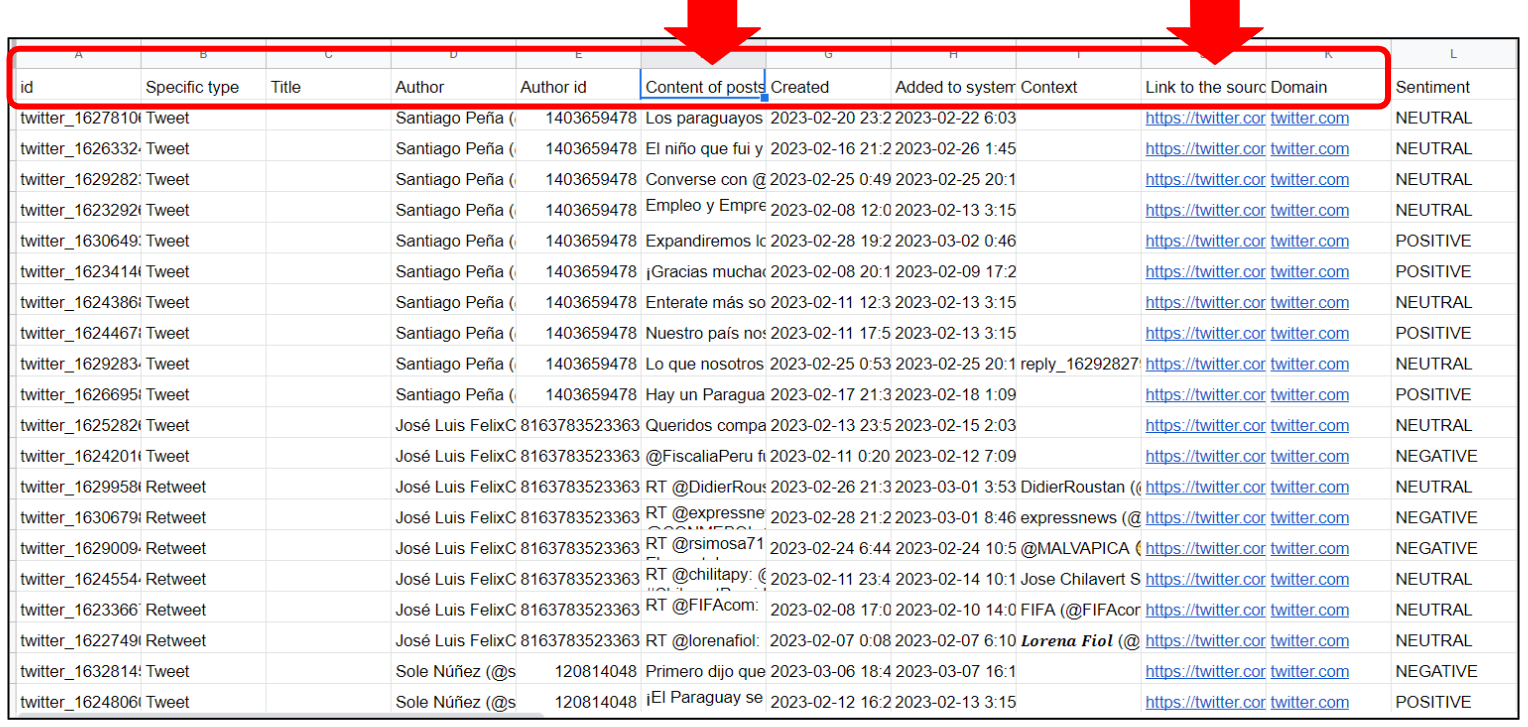Click the twitter.com link beside the NEGATIVE Sole Núñez row

1310,671
